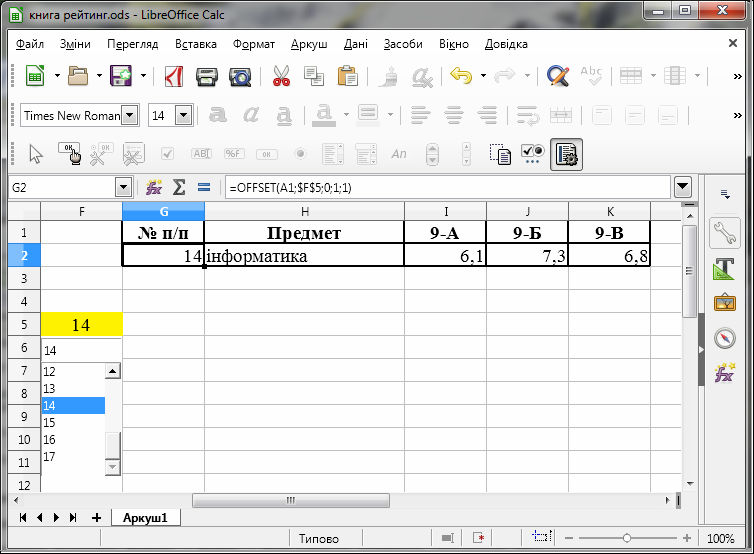
Task: Click the Paste clipboard icon
Action: coord(347,76)
